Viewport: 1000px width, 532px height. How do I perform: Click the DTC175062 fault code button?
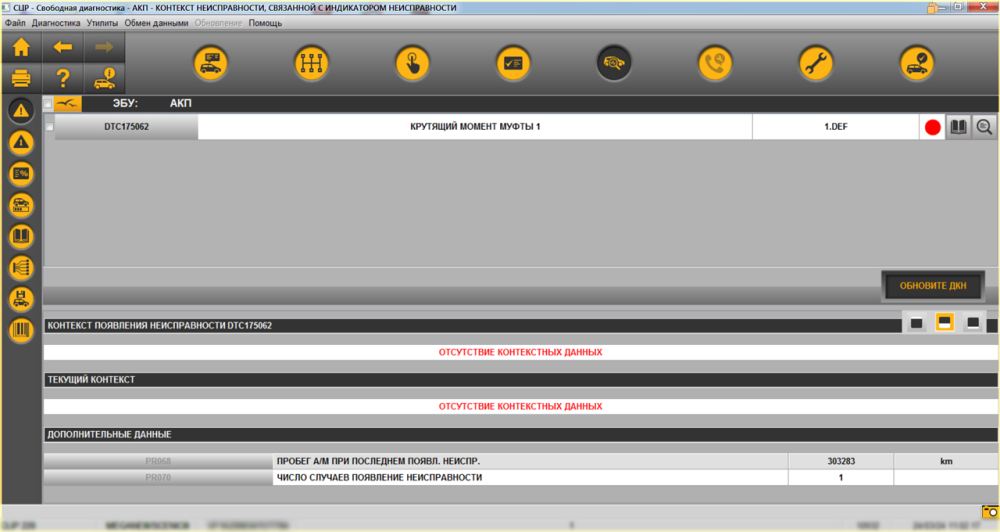(x=126, y=127)
